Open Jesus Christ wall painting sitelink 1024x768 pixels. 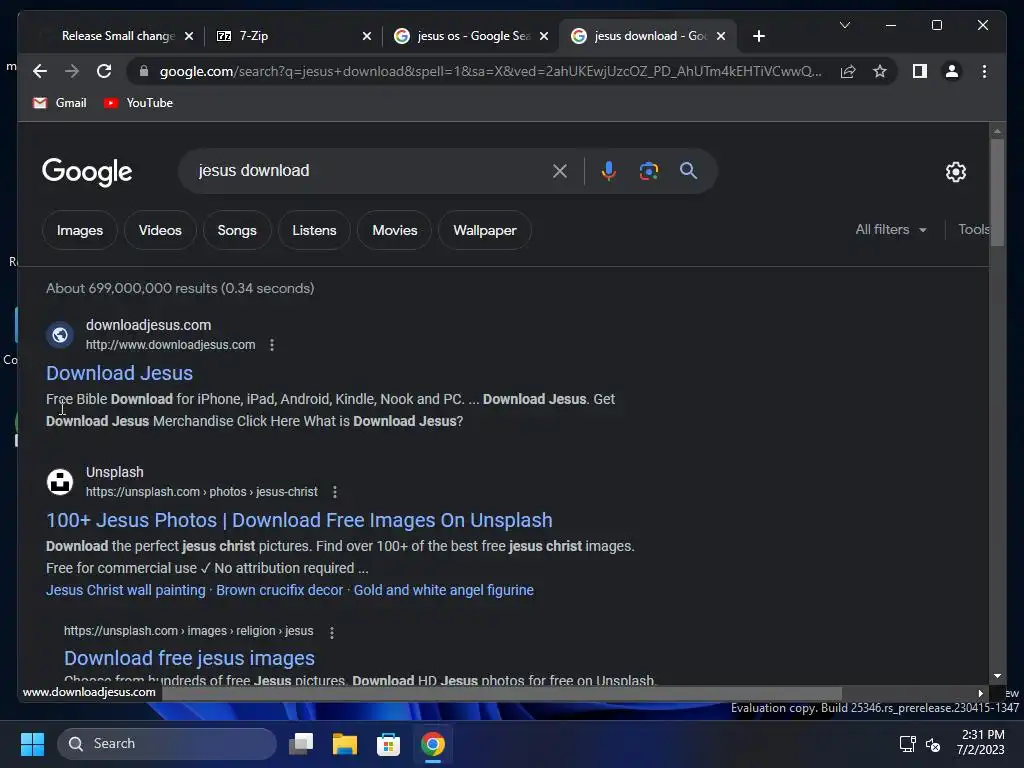pos(125,590)
